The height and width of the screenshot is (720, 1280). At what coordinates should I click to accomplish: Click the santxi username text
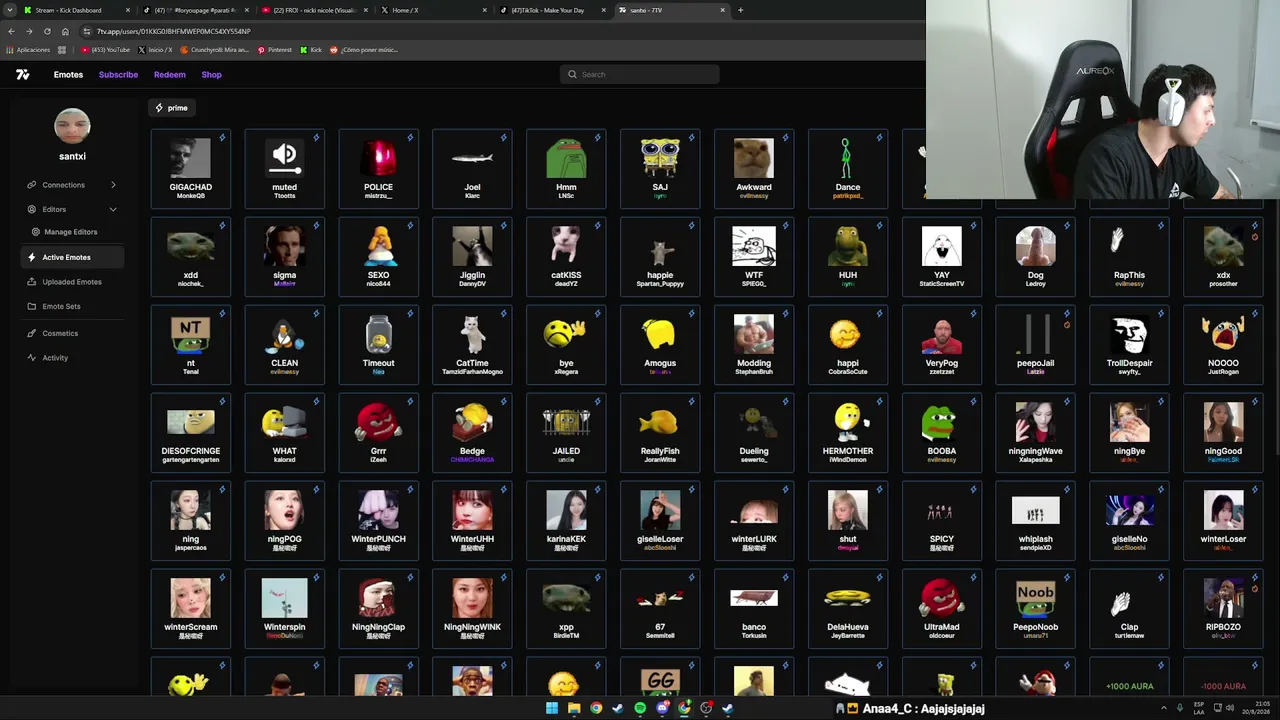[x=72, y=157]
